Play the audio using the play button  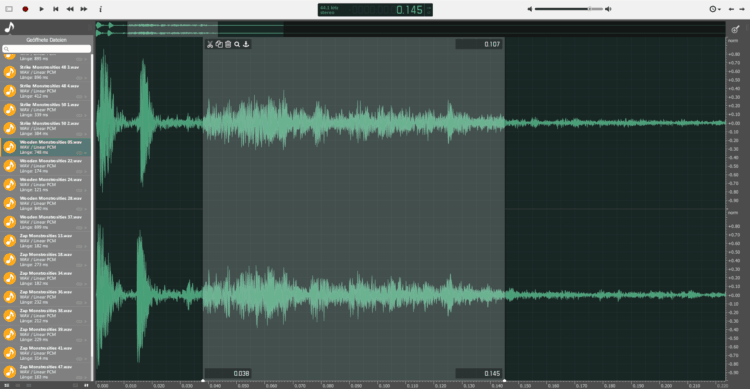tap(42, 9)
